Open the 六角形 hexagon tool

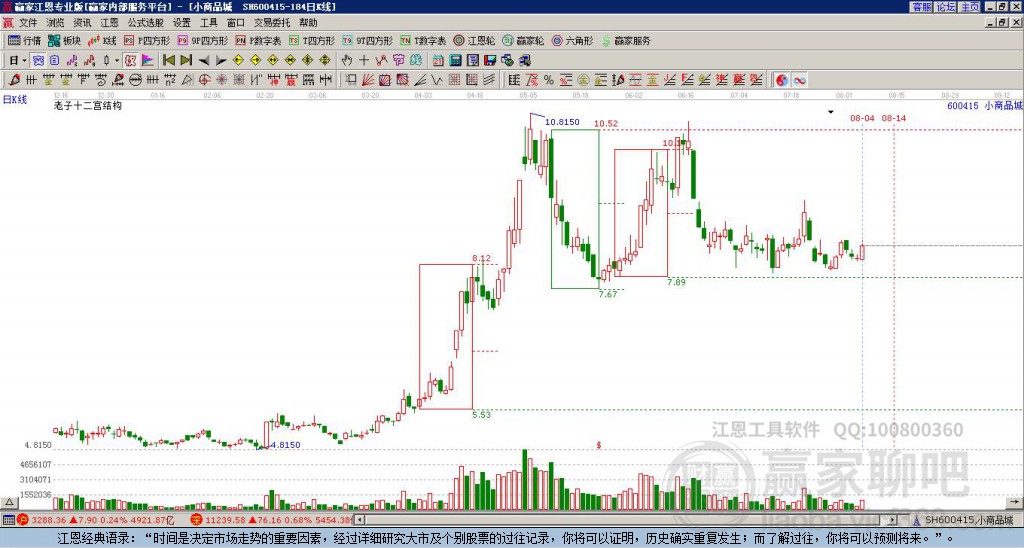573,40
